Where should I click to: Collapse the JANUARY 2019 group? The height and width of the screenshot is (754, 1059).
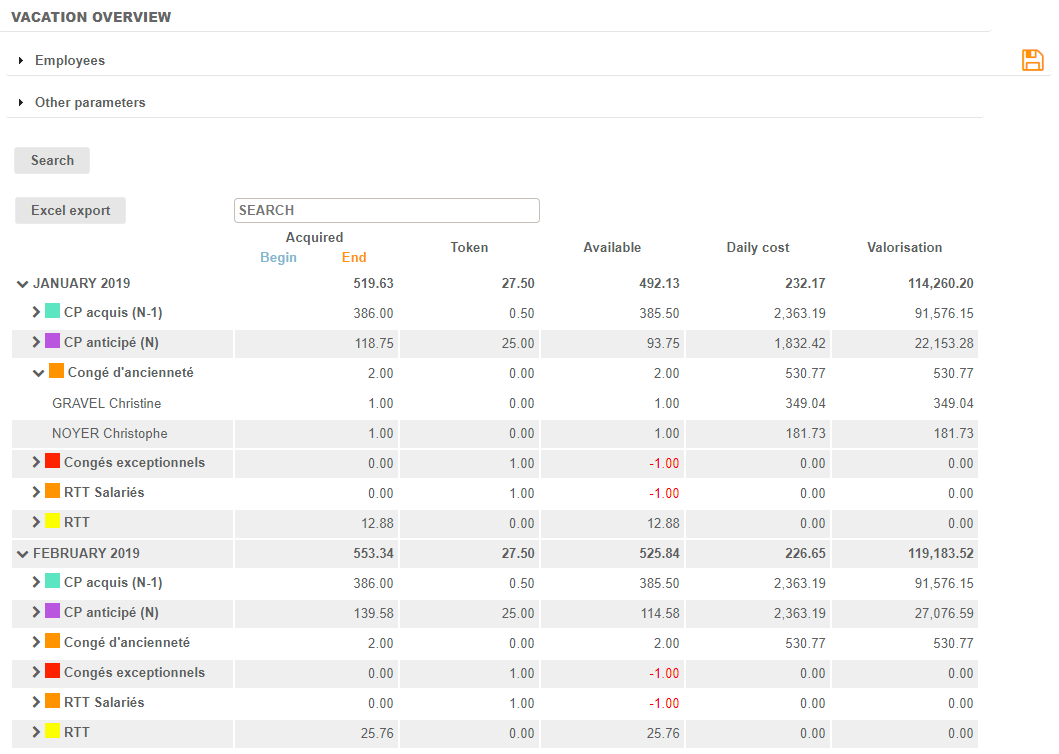click(x=22, y=284)
